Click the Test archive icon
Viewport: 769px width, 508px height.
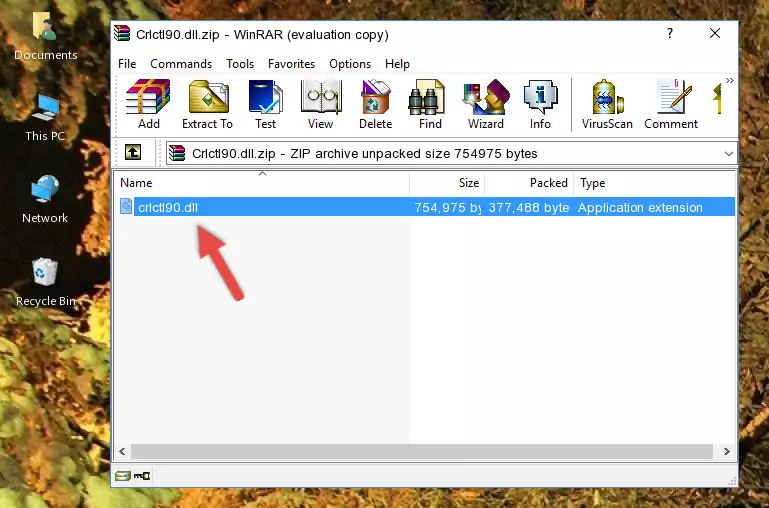pos(265,97)
